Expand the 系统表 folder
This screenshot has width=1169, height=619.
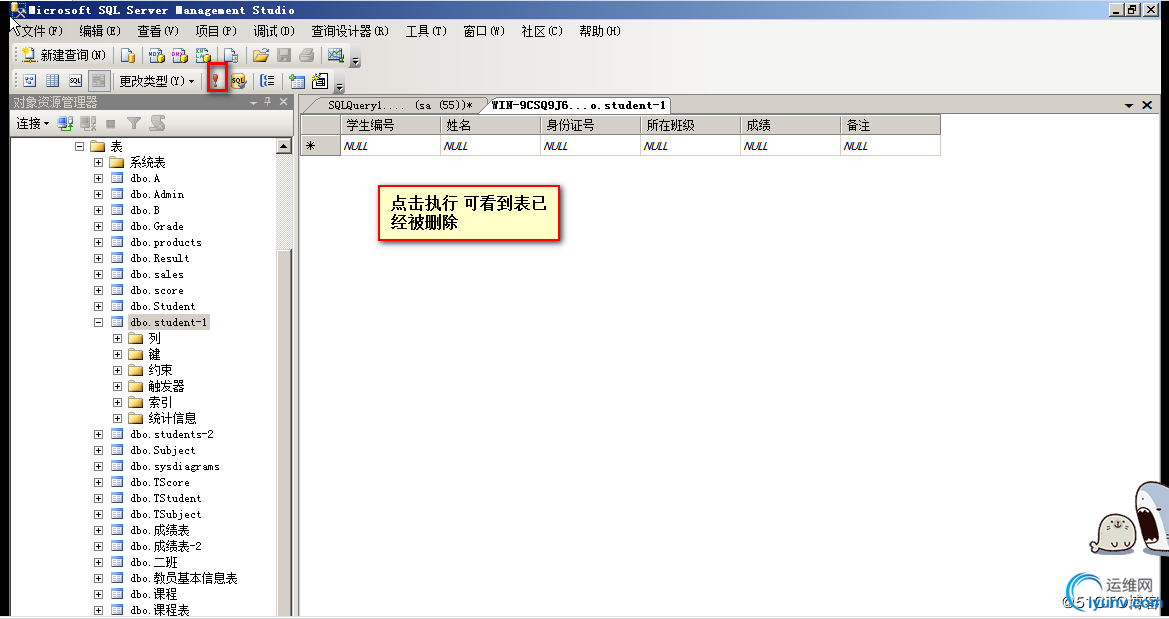98,163
